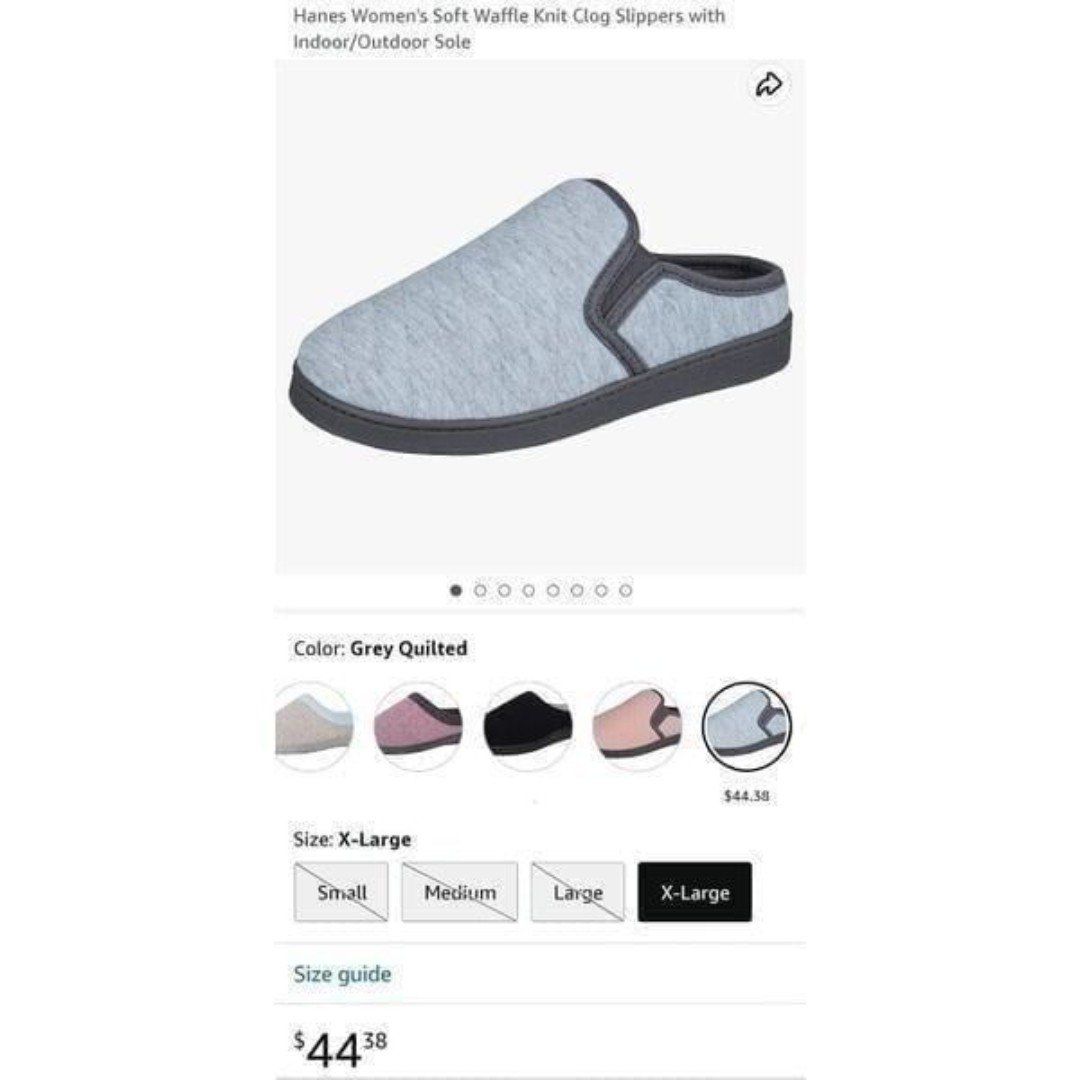Viewport: 1080px width, 1080px height.
Task: Click the Hanes slippers product title
Action: [509, 28]
